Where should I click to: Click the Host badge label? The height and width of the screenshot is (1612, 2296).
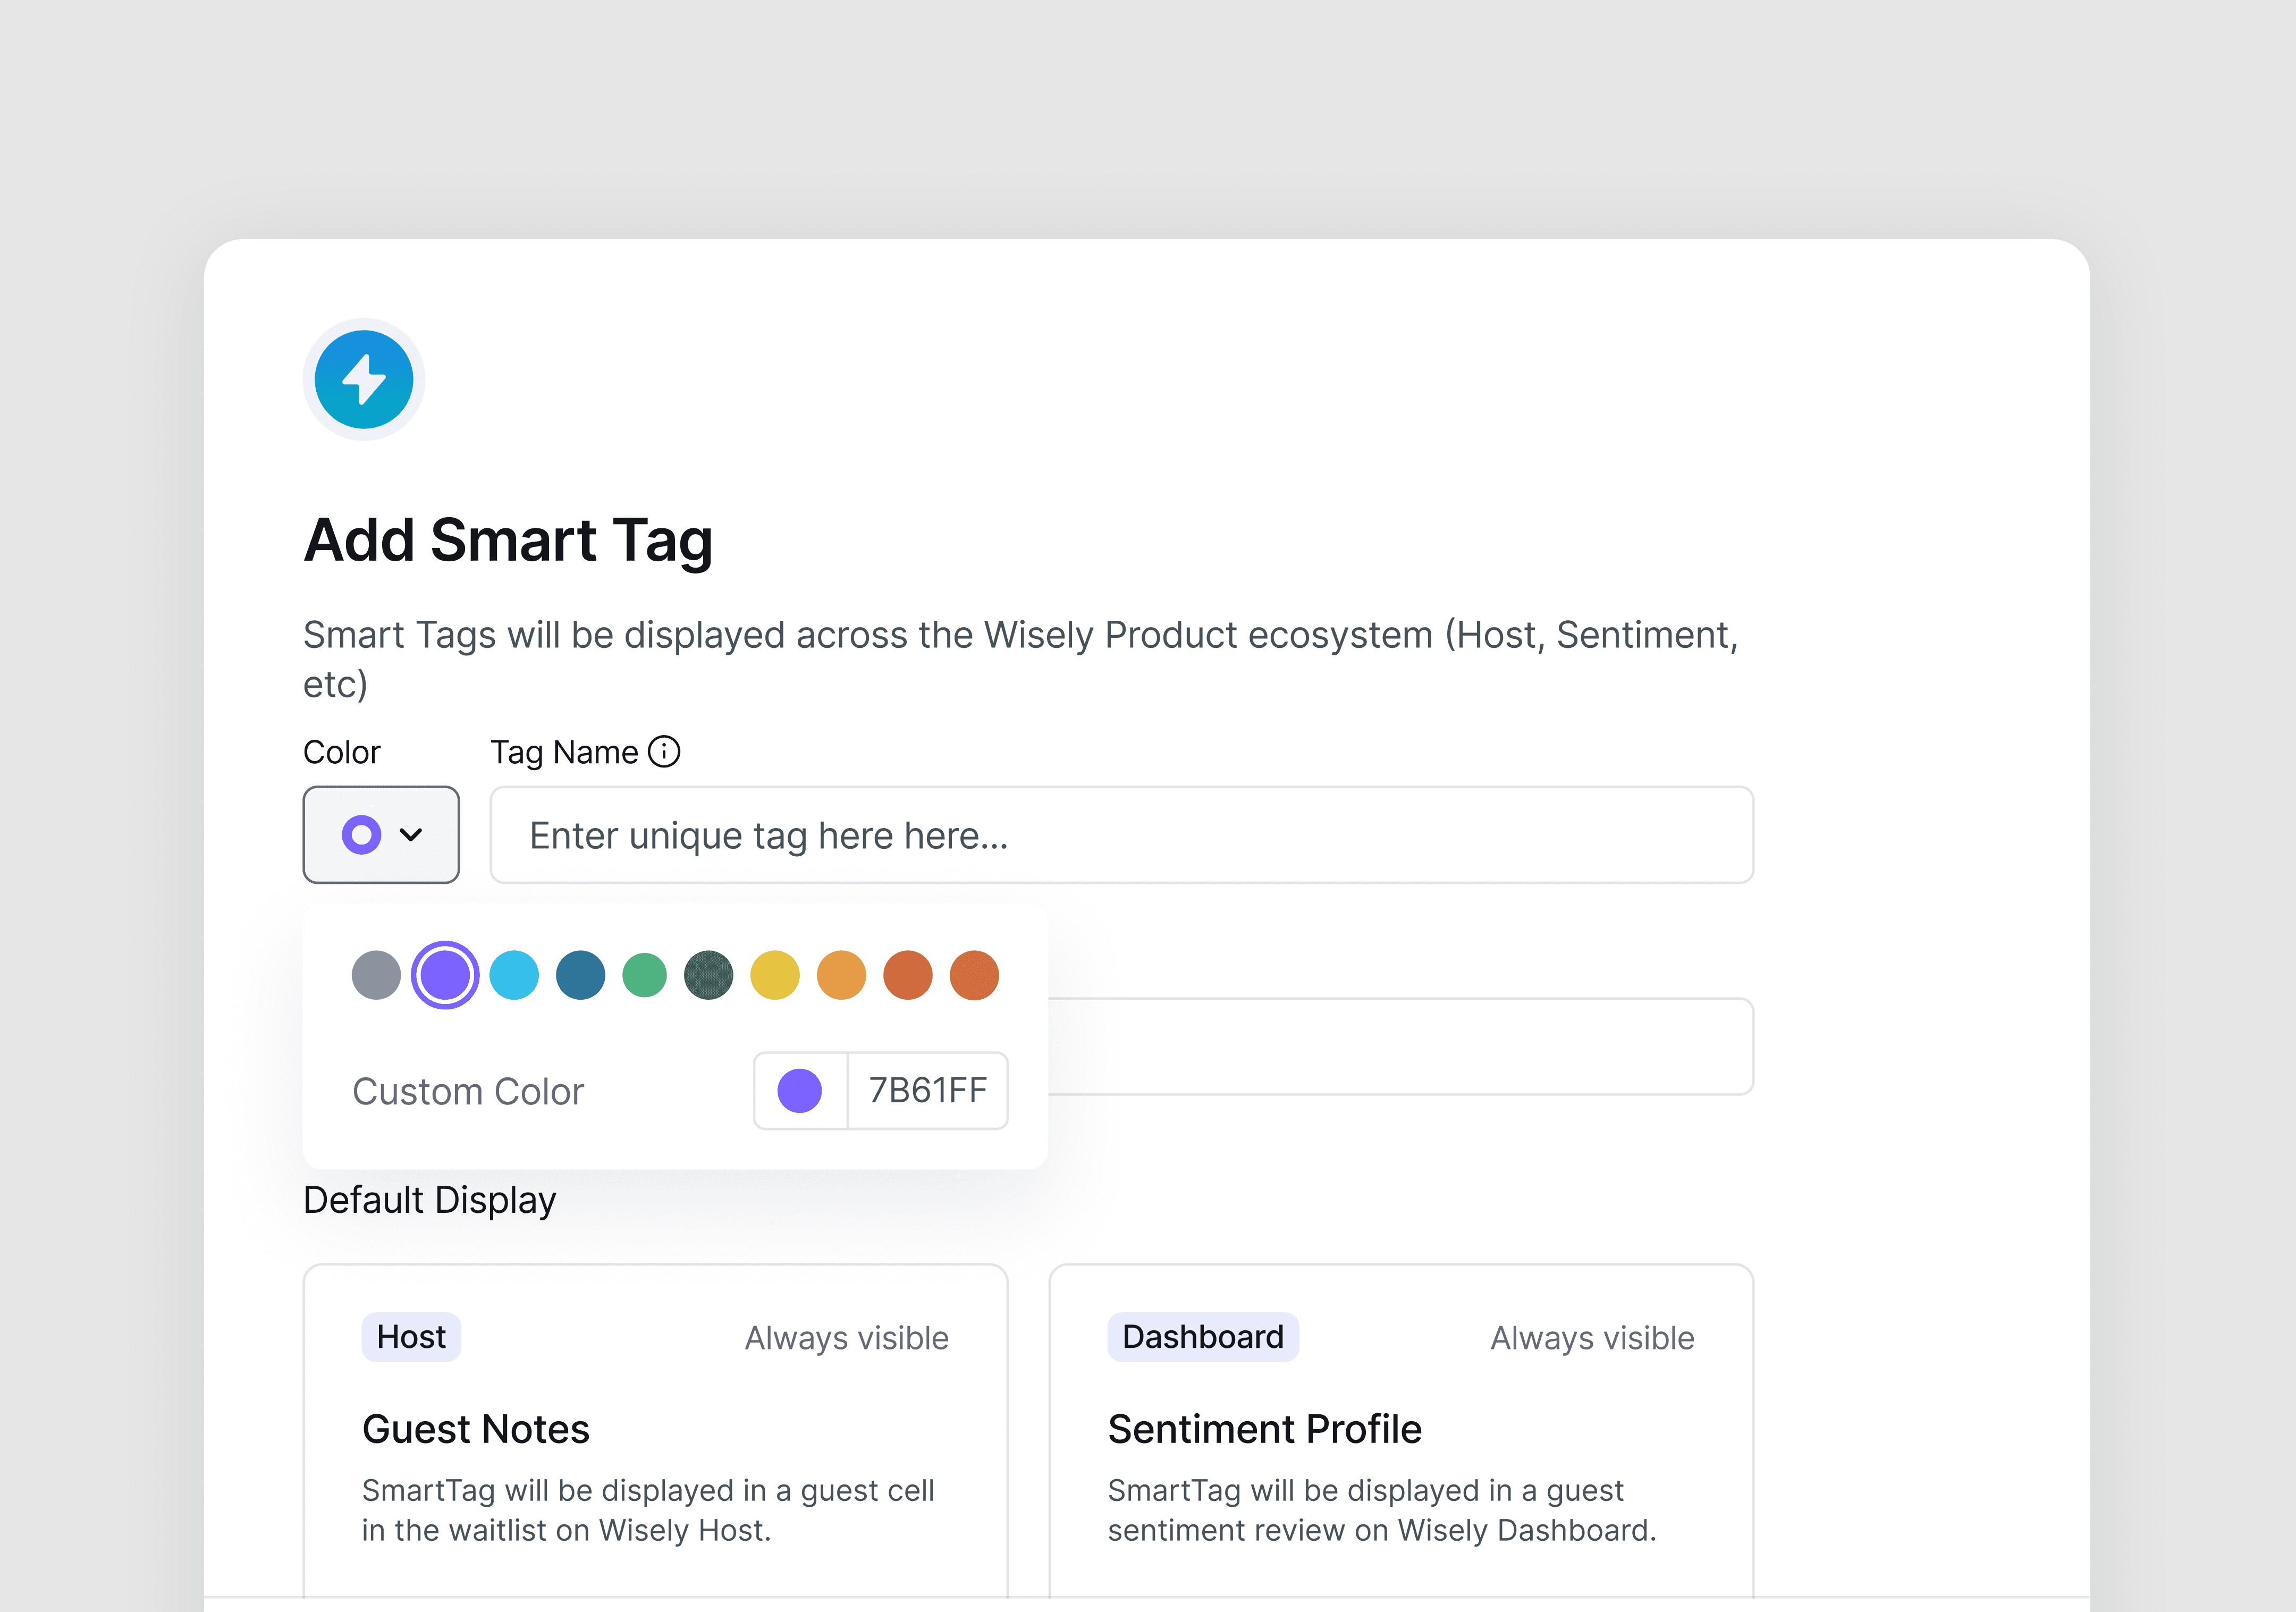click(x=411, y=1337)
